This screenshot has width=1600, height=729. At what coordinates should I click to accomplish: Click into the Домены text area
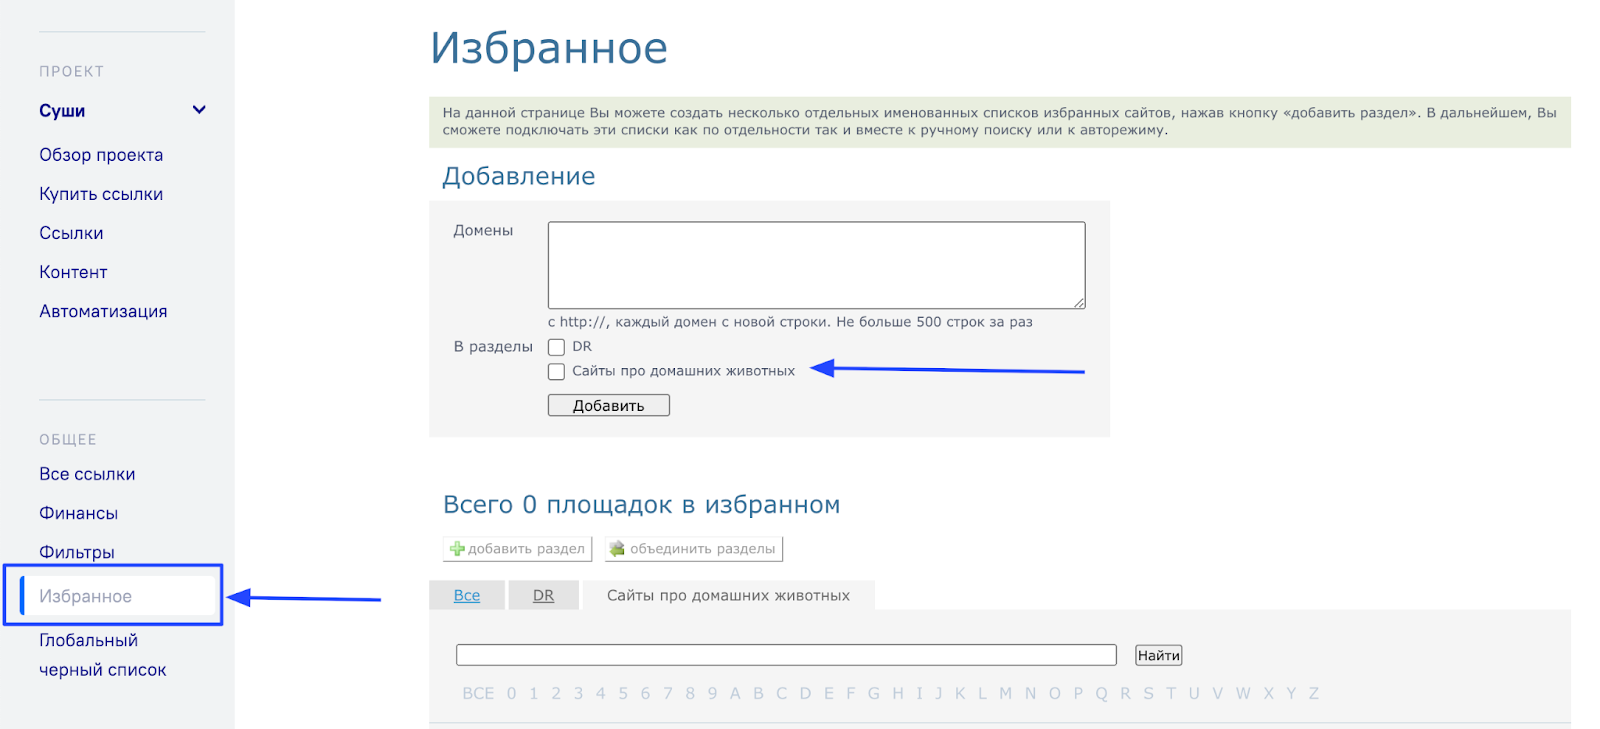click(x=816, y=265)
